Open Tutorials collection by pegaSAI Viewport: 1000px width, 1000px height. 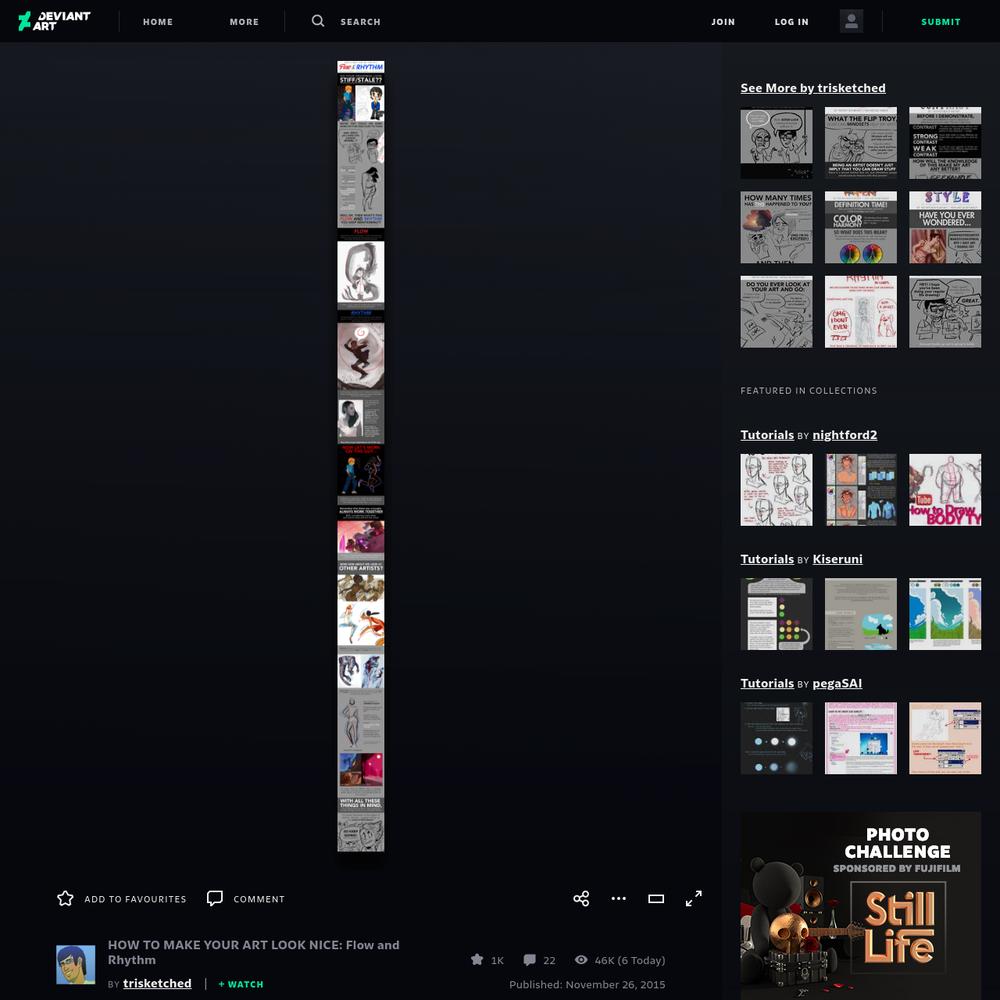767,684
